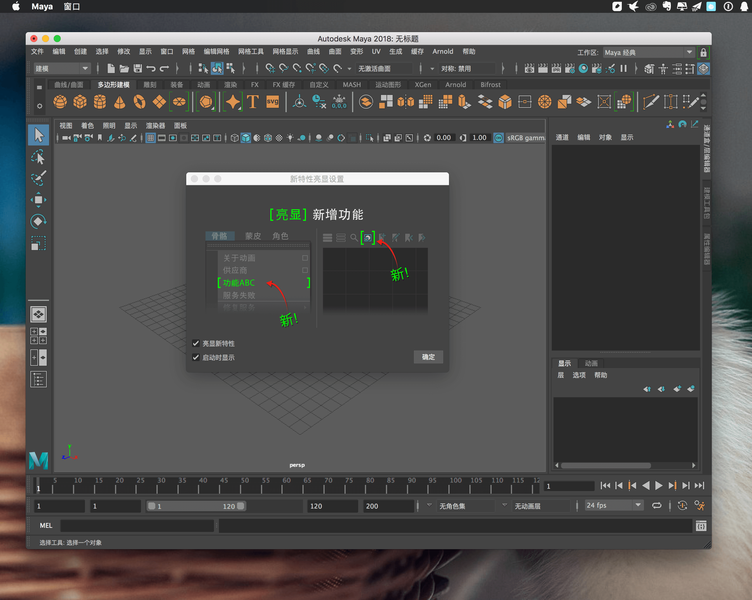The height and width of the screenshot is (600, 752).
Task: Open the Arnold menu in menu bar
Action: 443,51
